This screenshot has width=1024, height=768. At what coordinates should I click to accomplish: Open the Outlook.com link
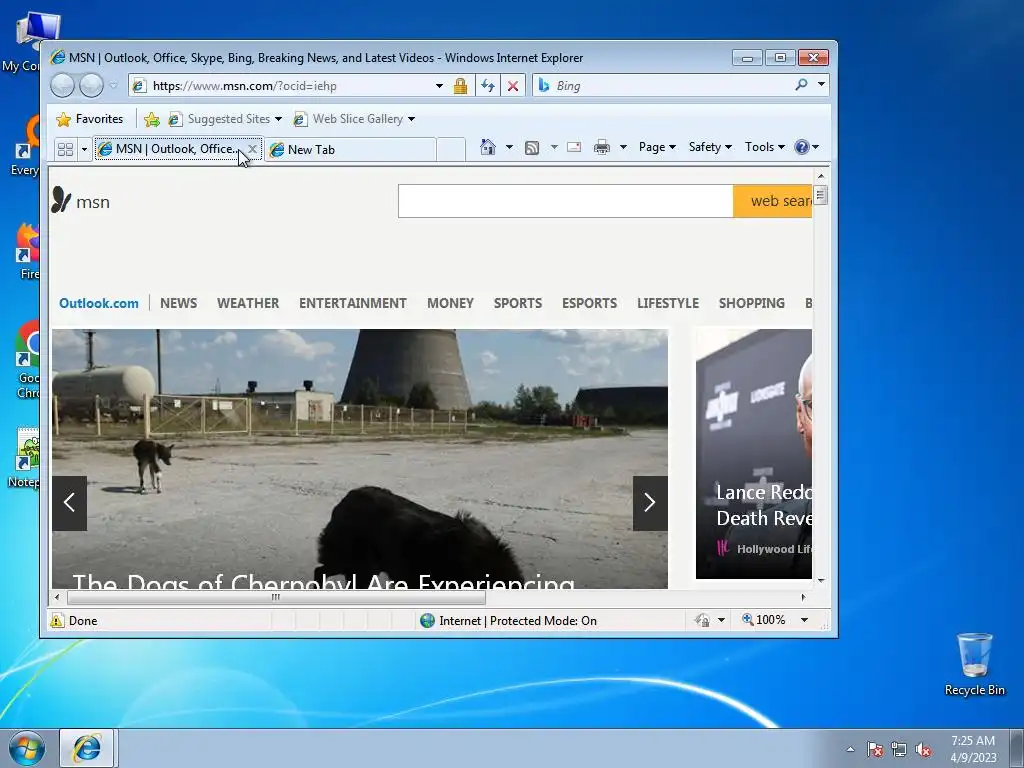point(99,303)
